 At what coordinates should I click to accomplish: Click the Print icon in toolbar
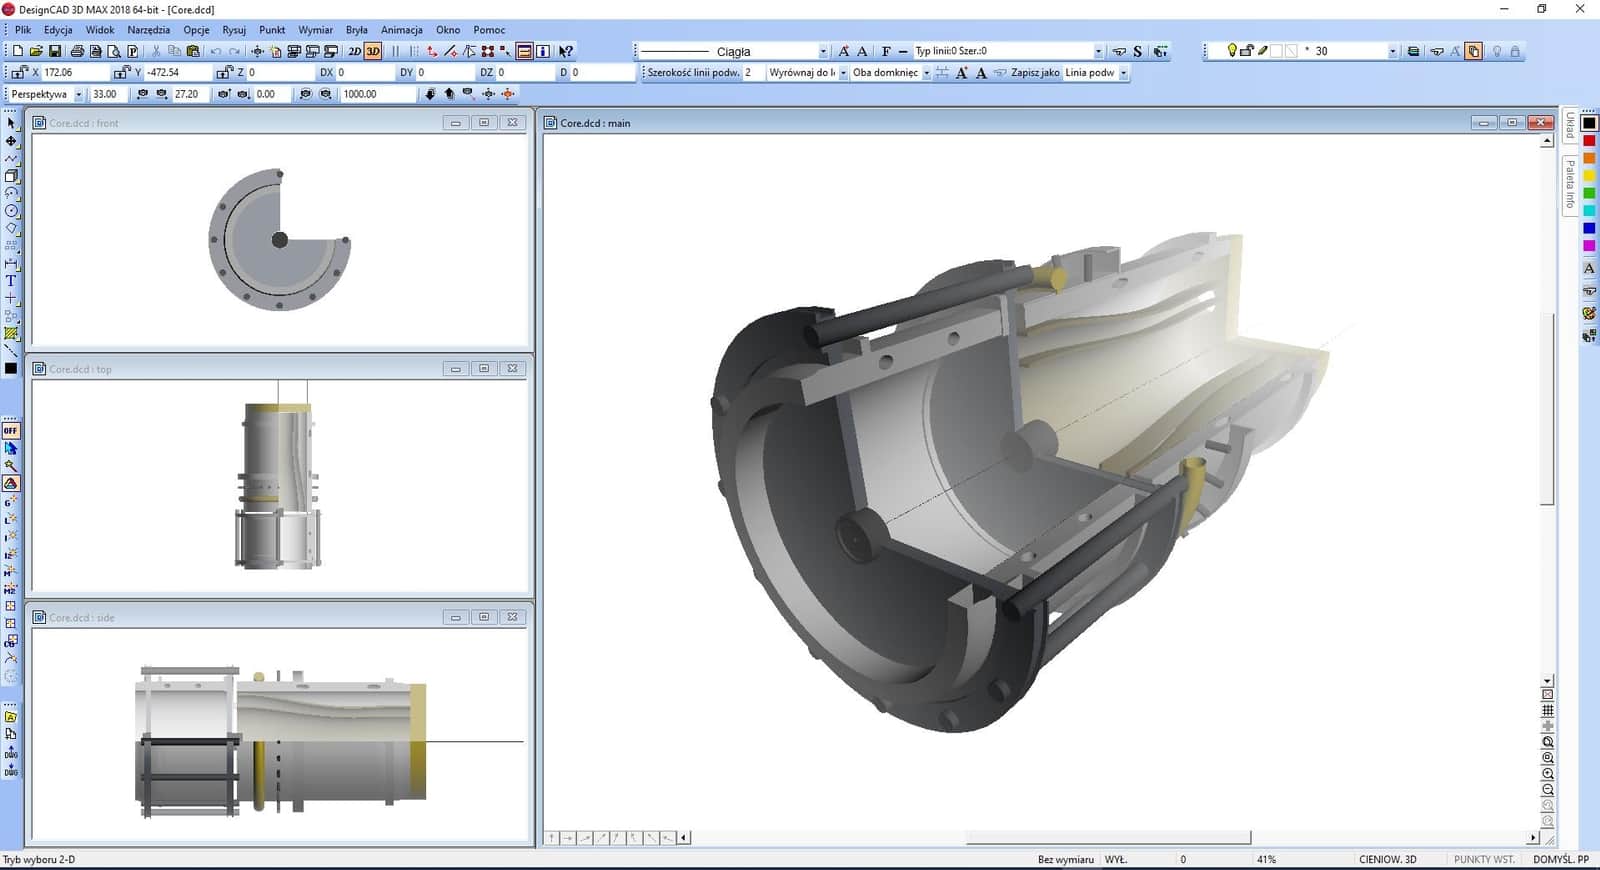pyautogui.click(x=77, y=51)
